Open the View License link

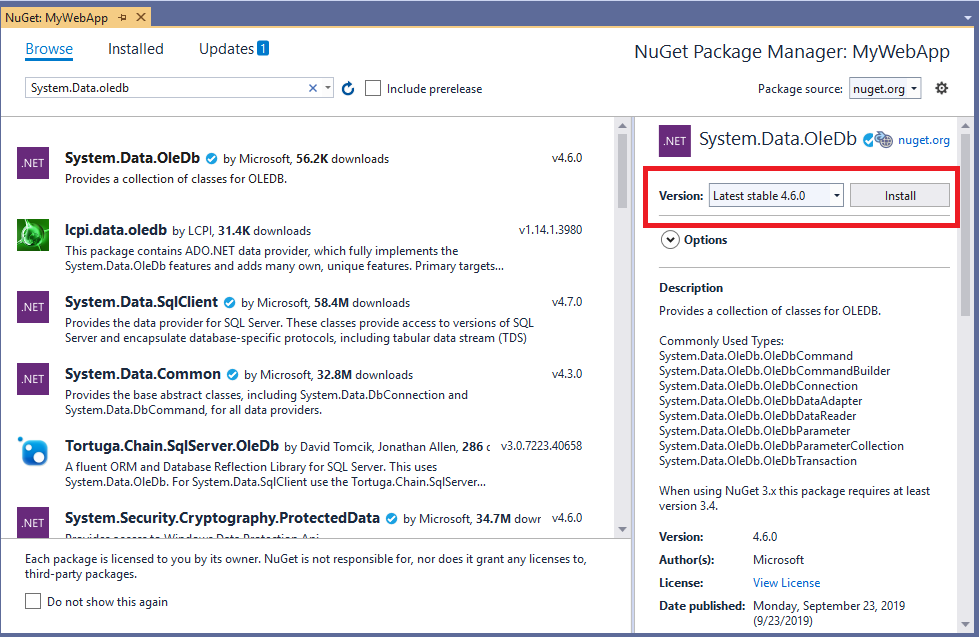point(786,583)
